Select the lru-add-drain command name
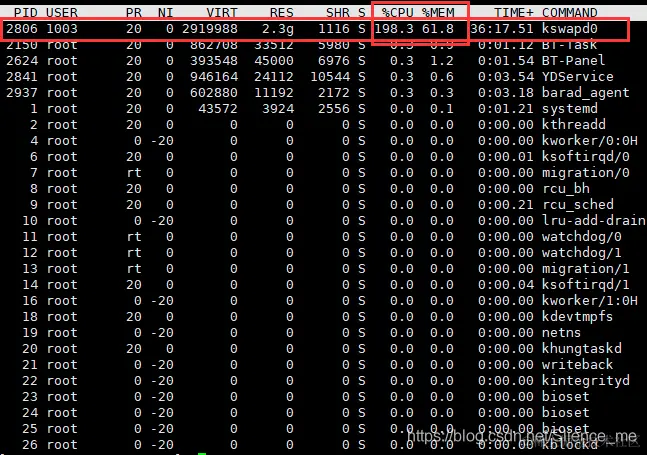 click(593, 221)
